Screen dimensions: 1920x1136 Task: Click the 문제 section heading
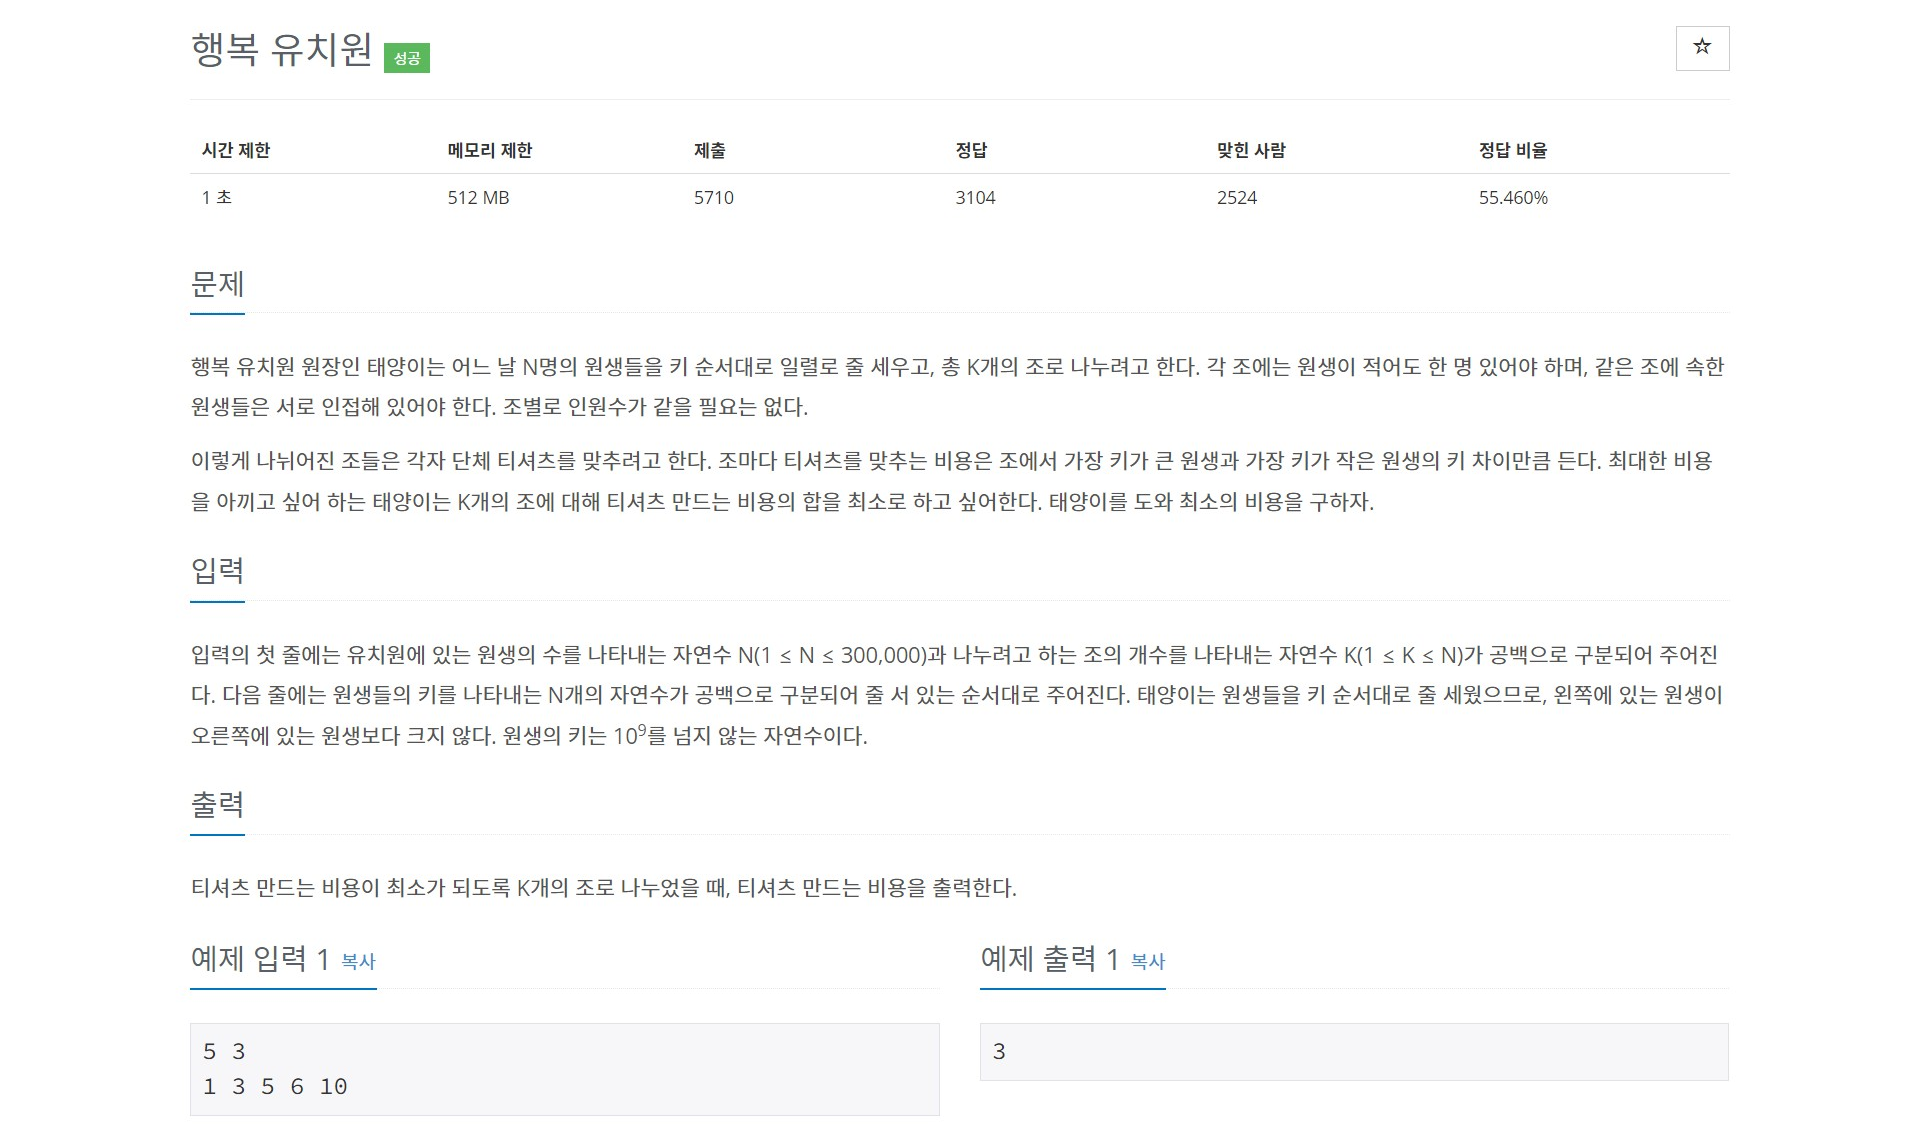(217, 284)
